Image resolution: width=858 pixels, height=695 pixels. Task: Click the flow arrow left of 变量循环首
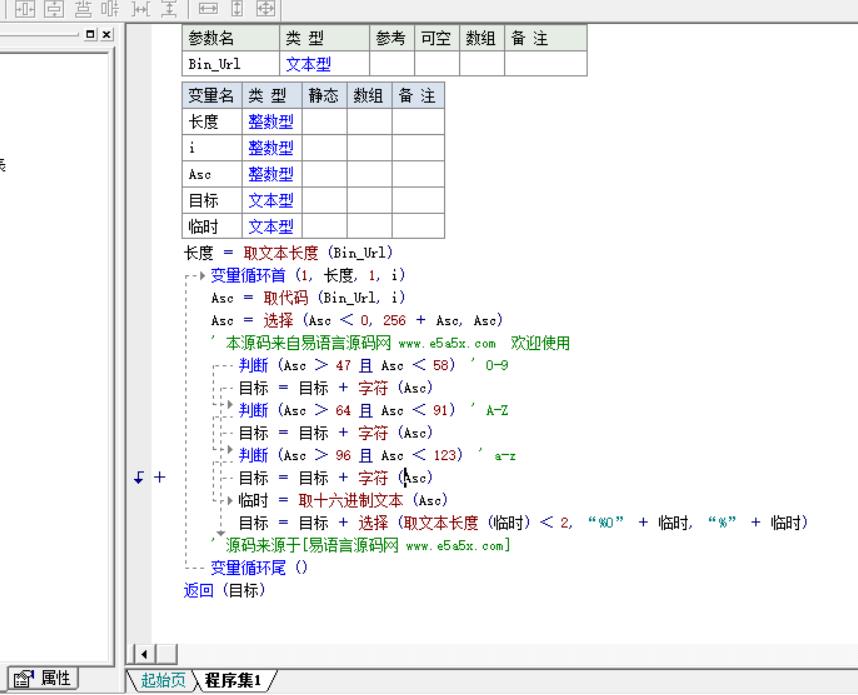[x=201, y=275]
